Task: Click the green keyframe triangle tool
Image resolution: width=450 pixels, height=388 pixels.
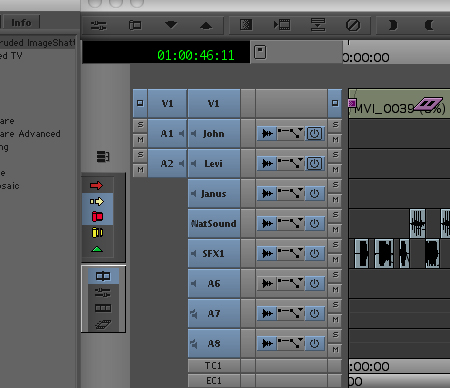Action: pos(97,249)
